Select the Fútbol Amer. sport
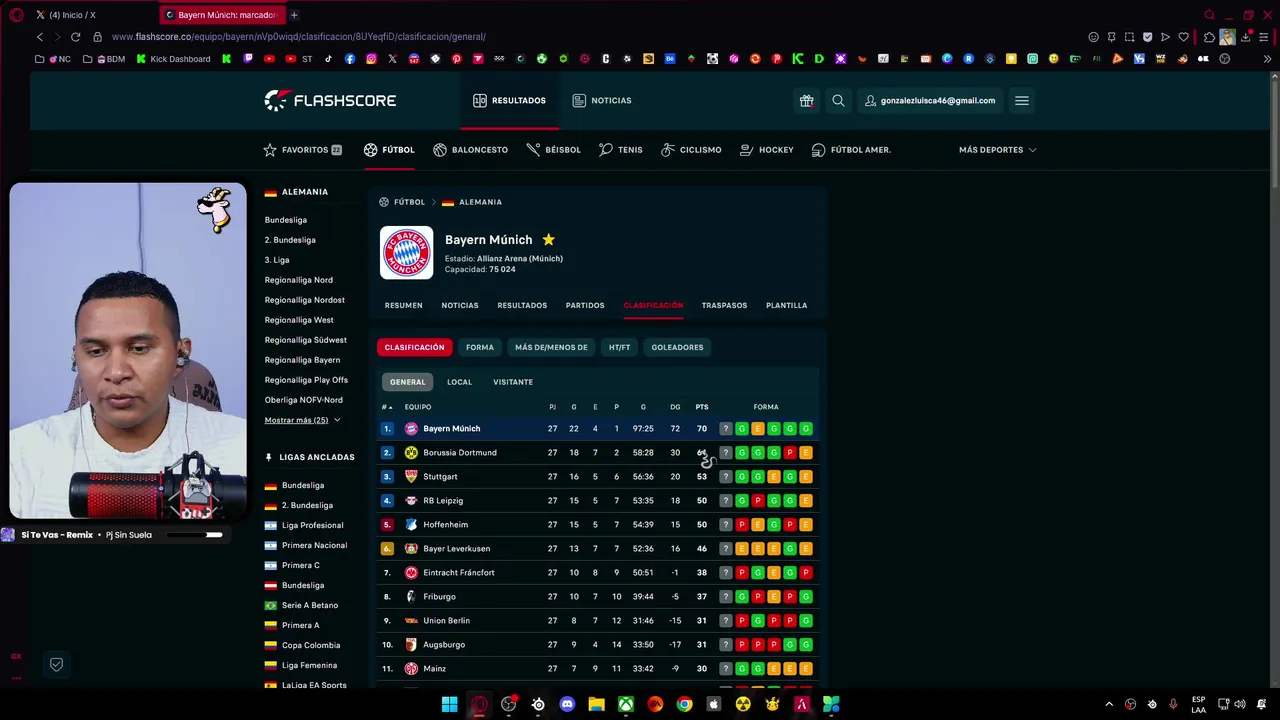The height and width of the screenshot is (720, 1280). tap(851, 150)
